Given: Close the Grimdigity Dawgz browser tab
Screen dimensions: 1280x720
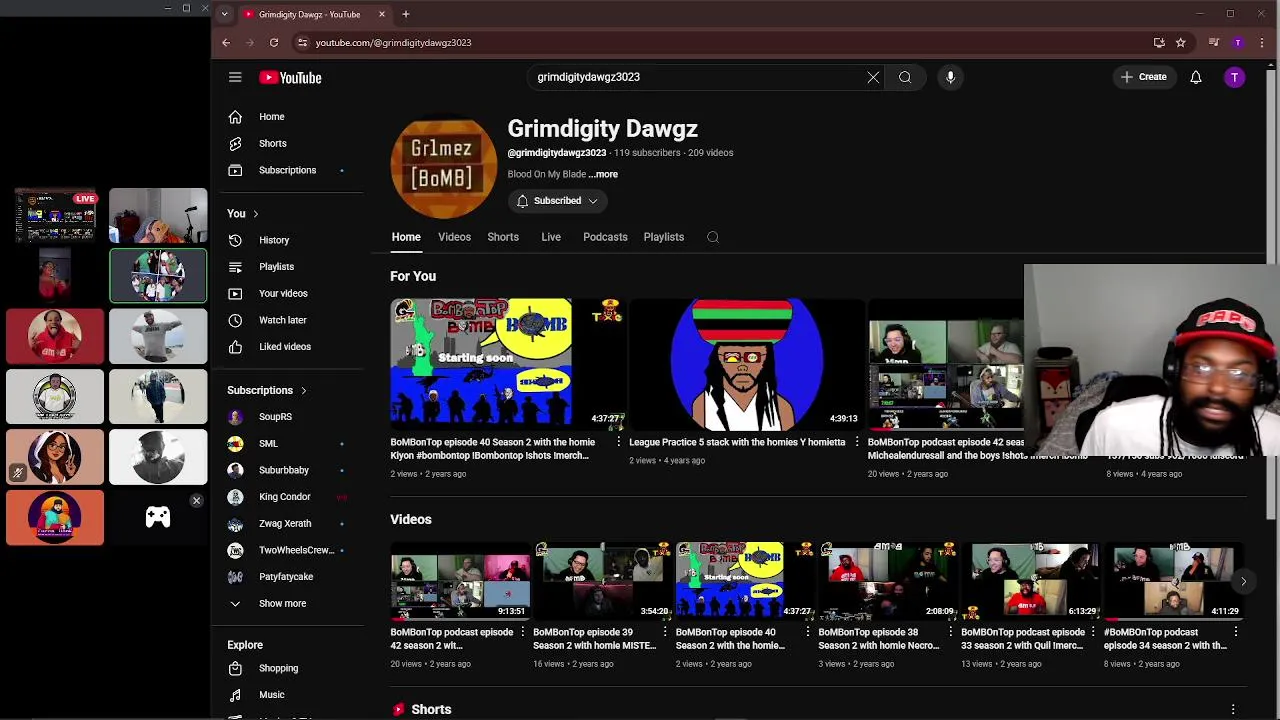Looking at the screenshot, I should [382, 14].
